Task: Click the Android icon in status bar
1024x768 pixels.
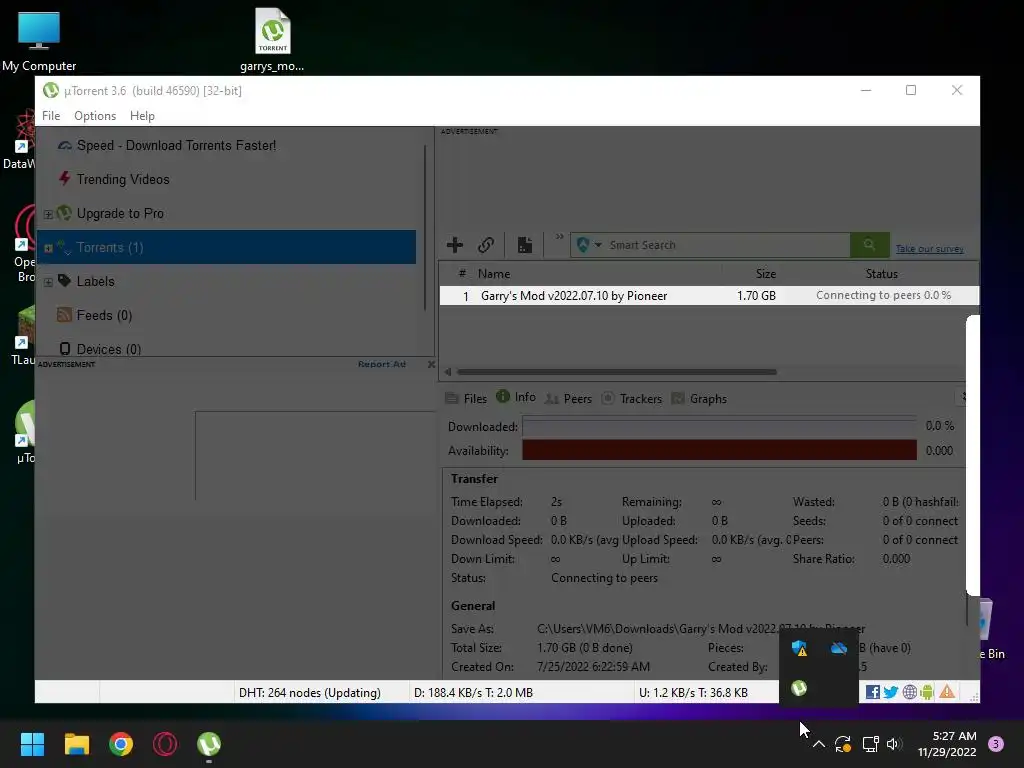Action: [x=927, y=692]
